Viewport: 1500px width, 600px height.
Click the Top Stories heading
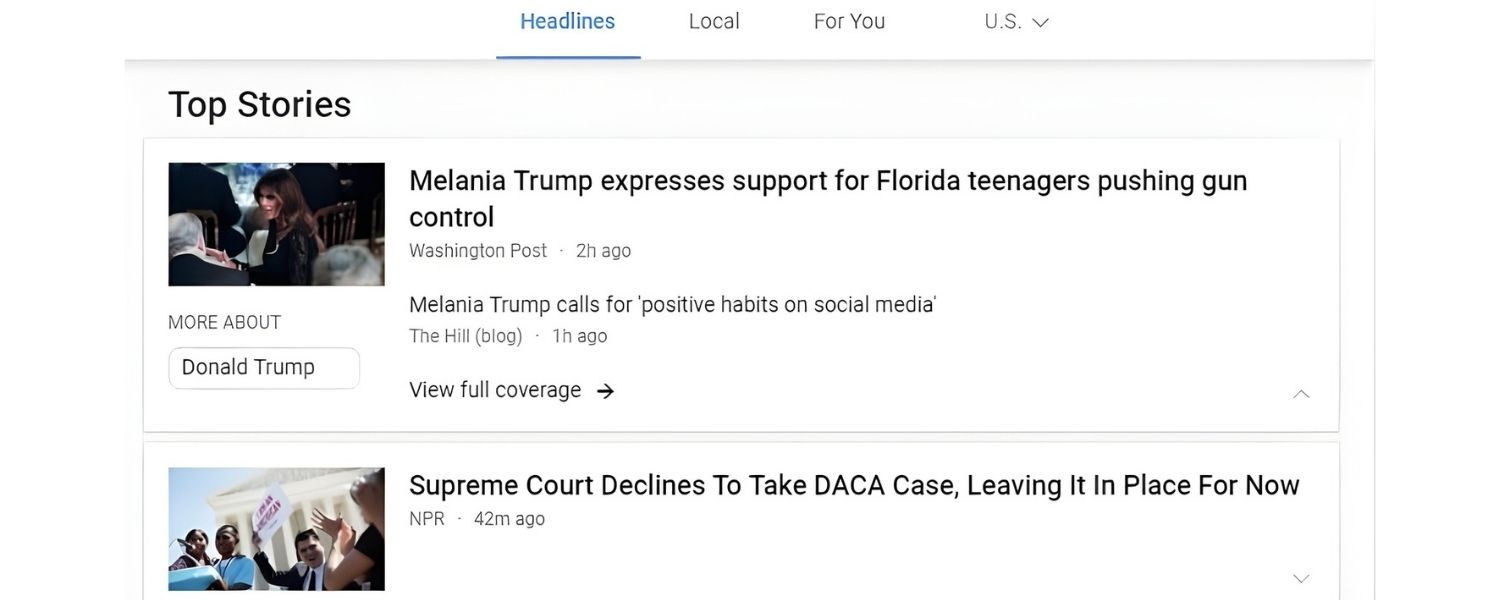[259, 103]
